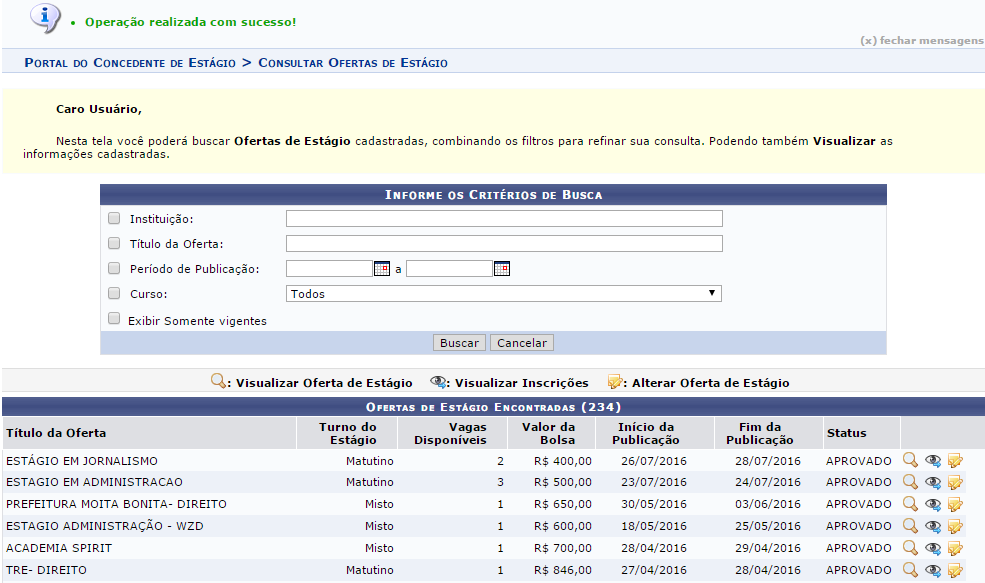View inscriptions for PREFEITURA MOITA BONITA- DIREITO
The image size is (985, 583).
[933, 504]
